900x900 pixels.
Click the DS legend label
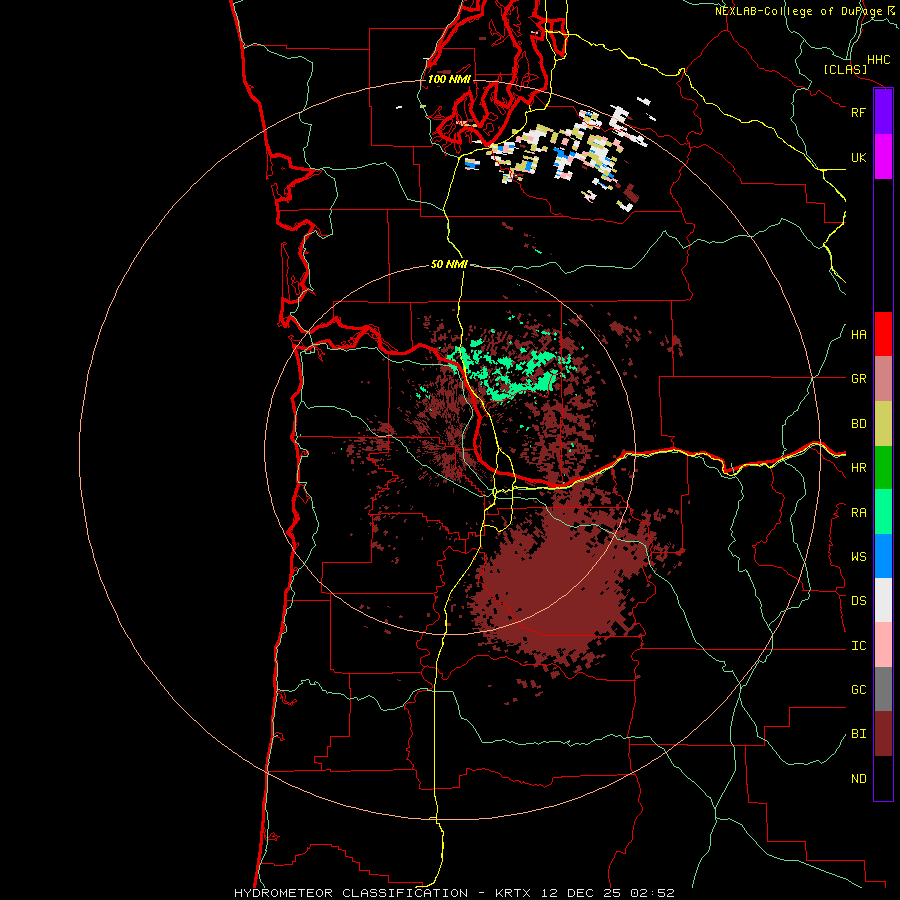858,601
